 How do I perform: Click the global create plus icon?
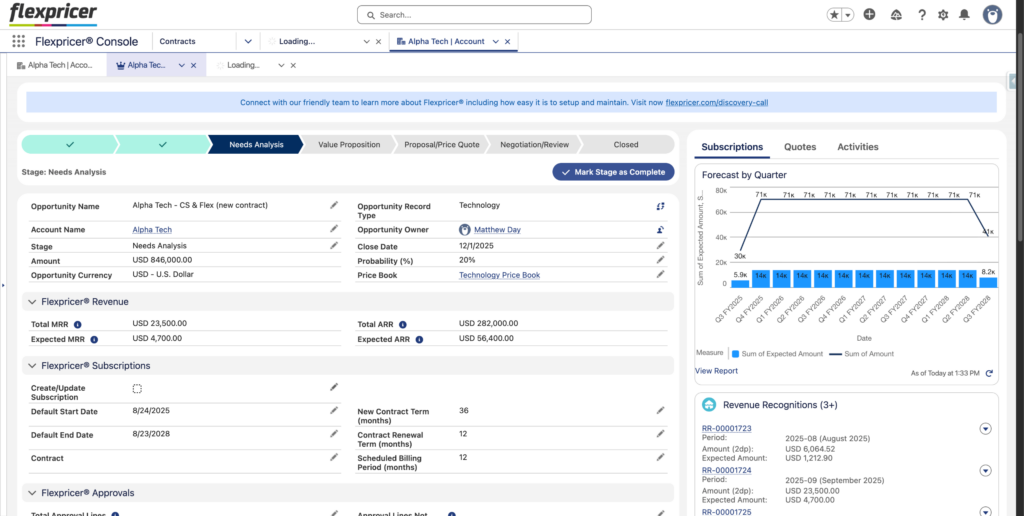(x=870, y=15)
